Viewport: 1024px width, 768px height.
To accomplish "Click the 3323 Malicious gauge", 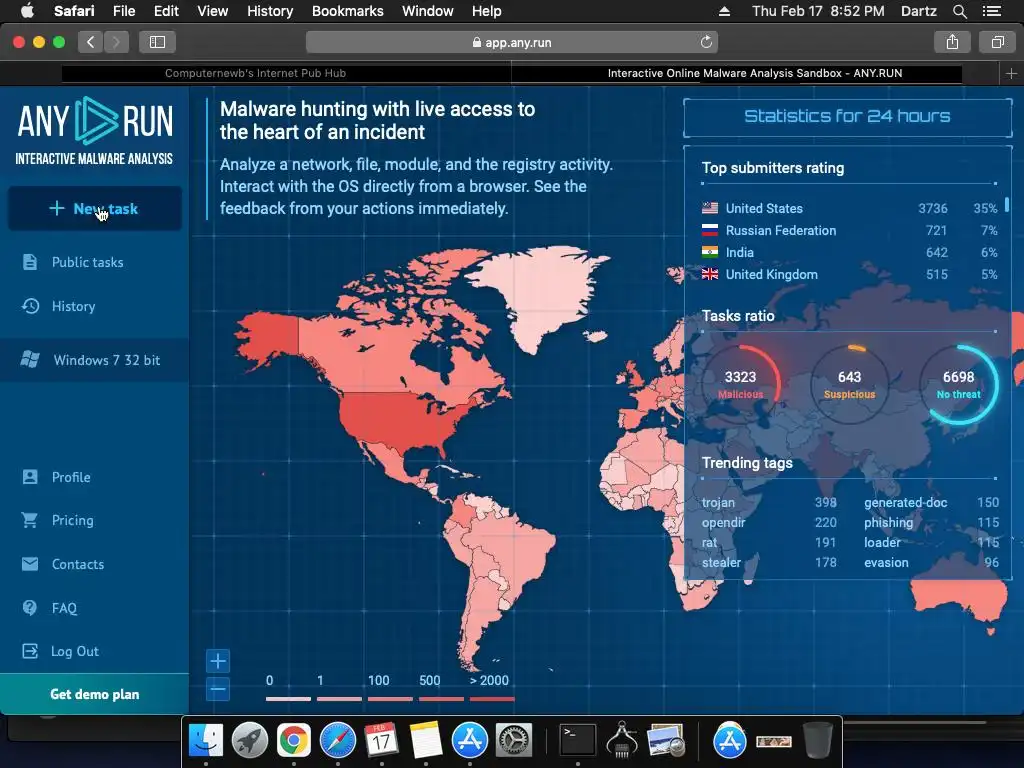I will click(x=741, y=385).
